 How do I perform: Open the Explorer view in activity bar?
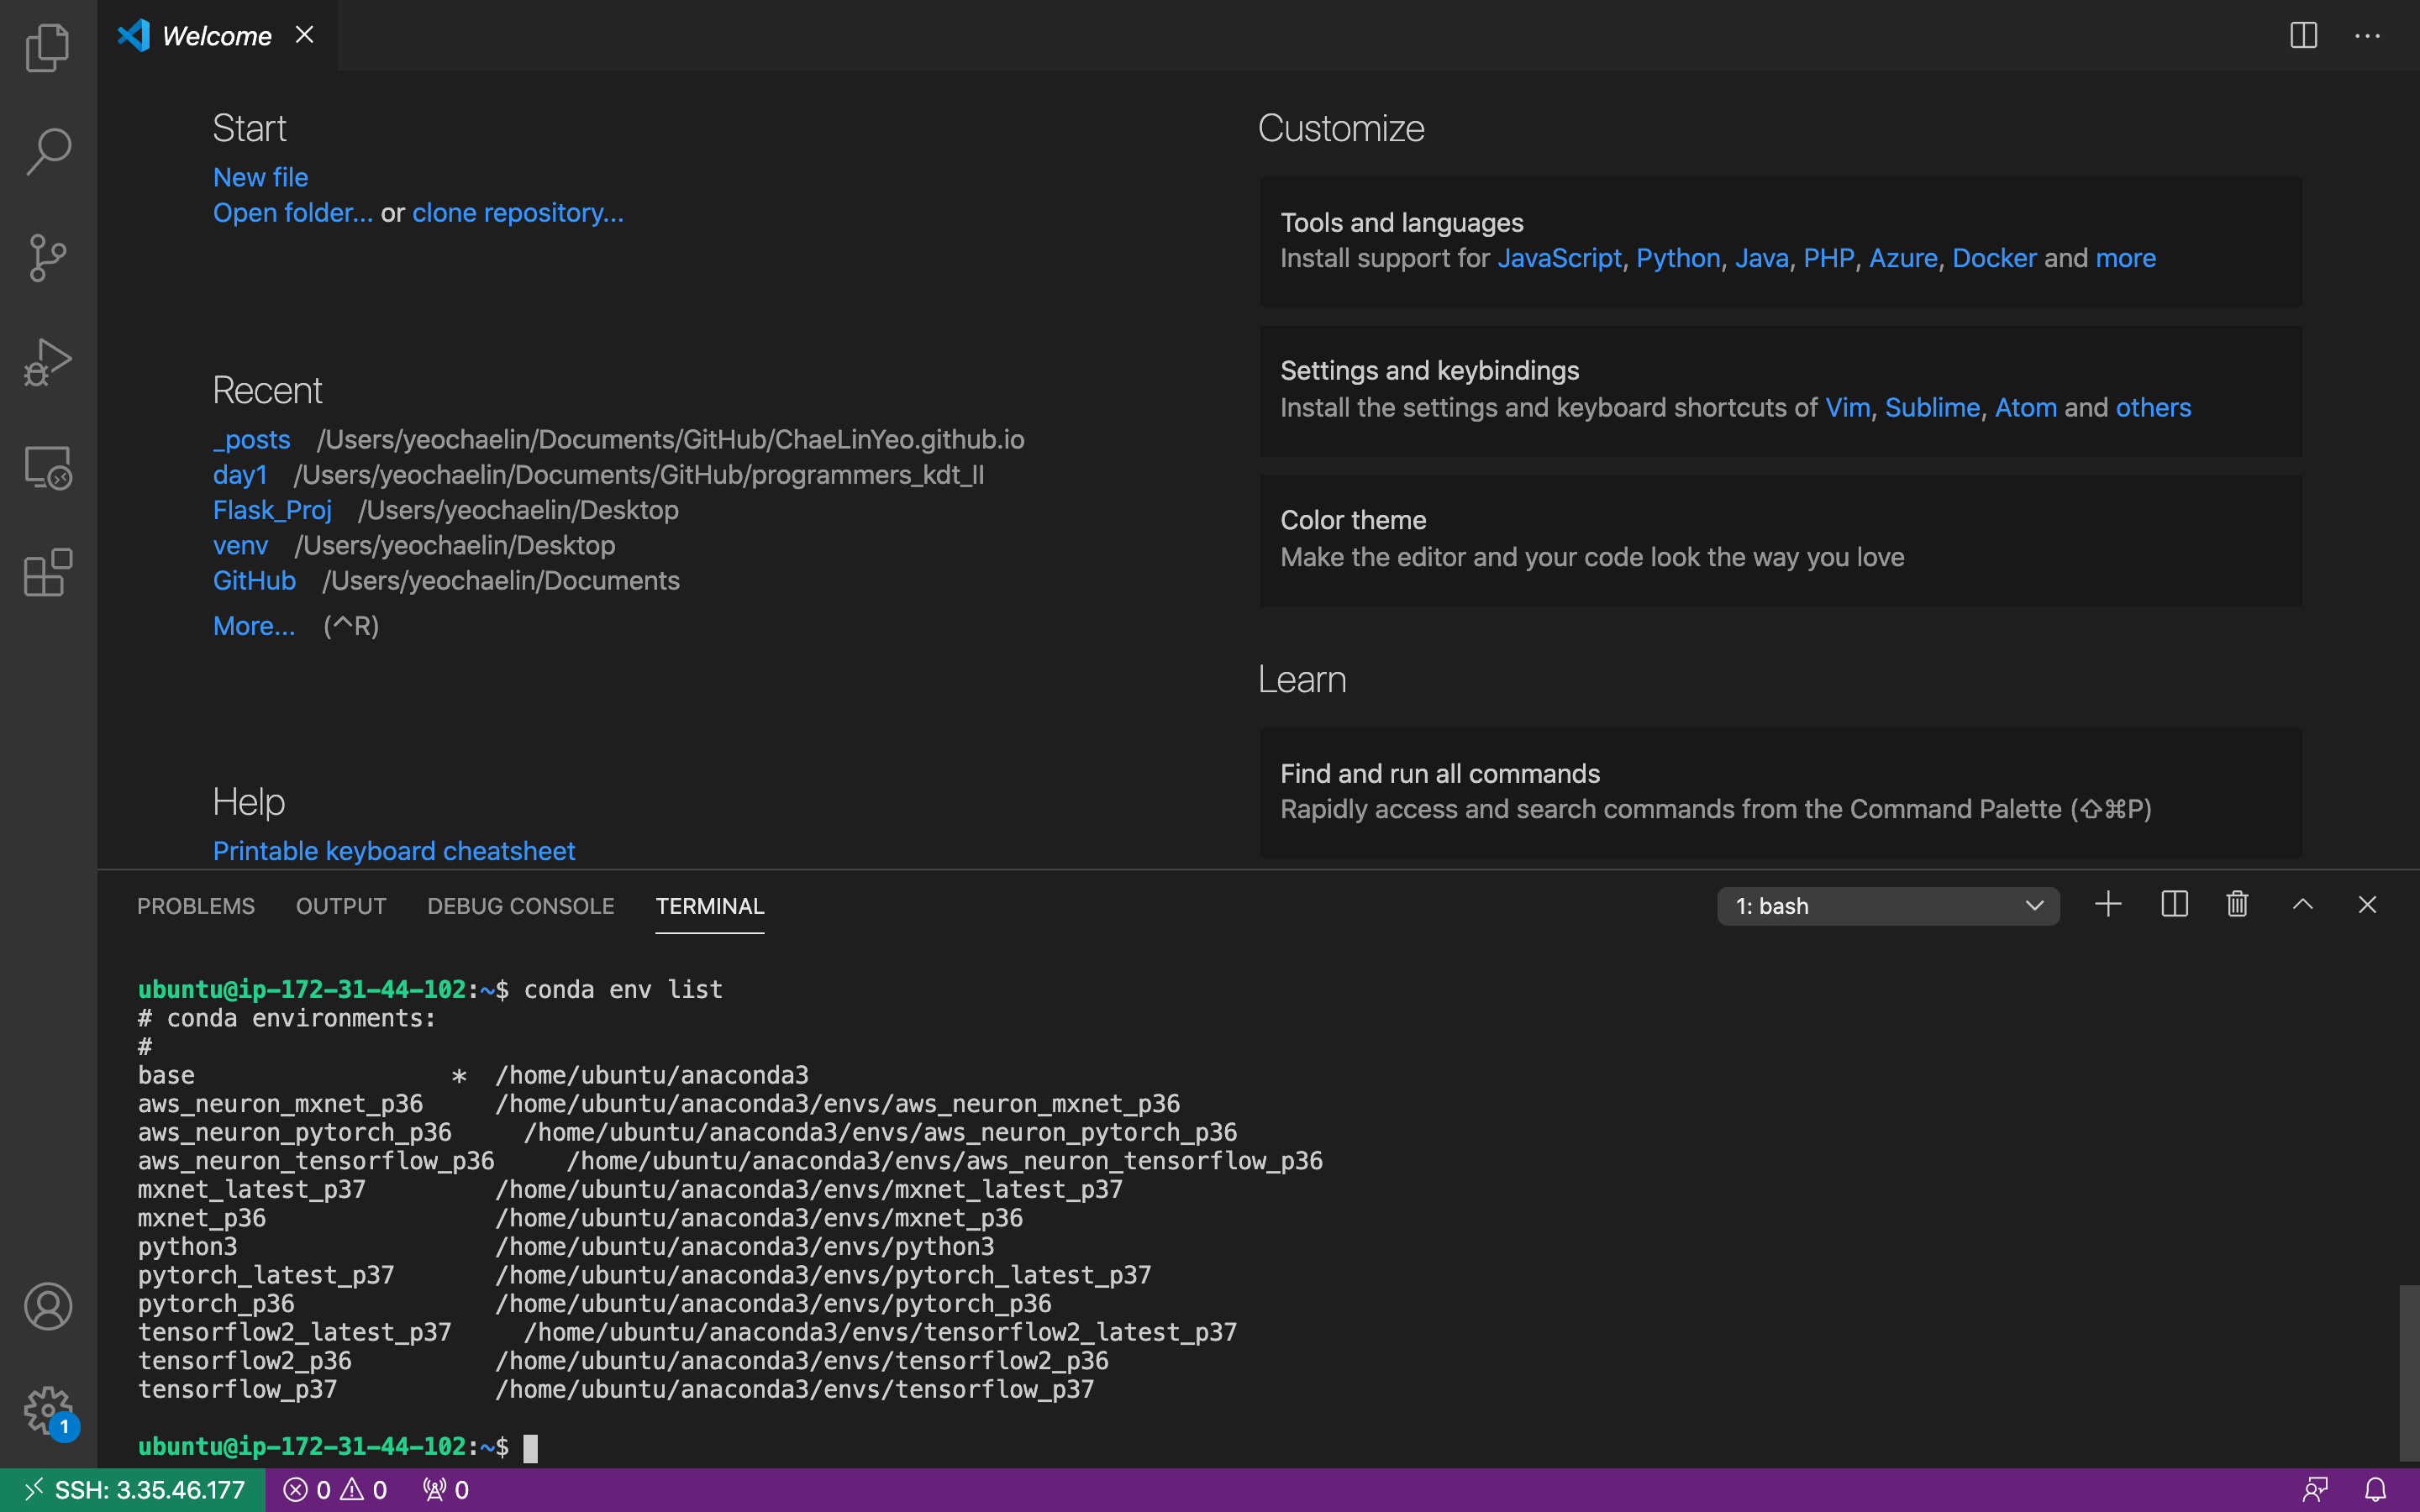[x=48, y=47]
